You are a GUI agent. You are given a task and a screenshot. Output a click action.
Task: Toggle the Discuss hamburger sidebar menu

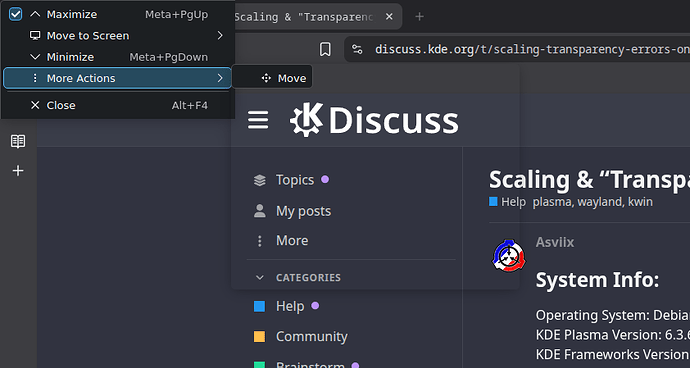pyautogui.click(x=258, y=120)
